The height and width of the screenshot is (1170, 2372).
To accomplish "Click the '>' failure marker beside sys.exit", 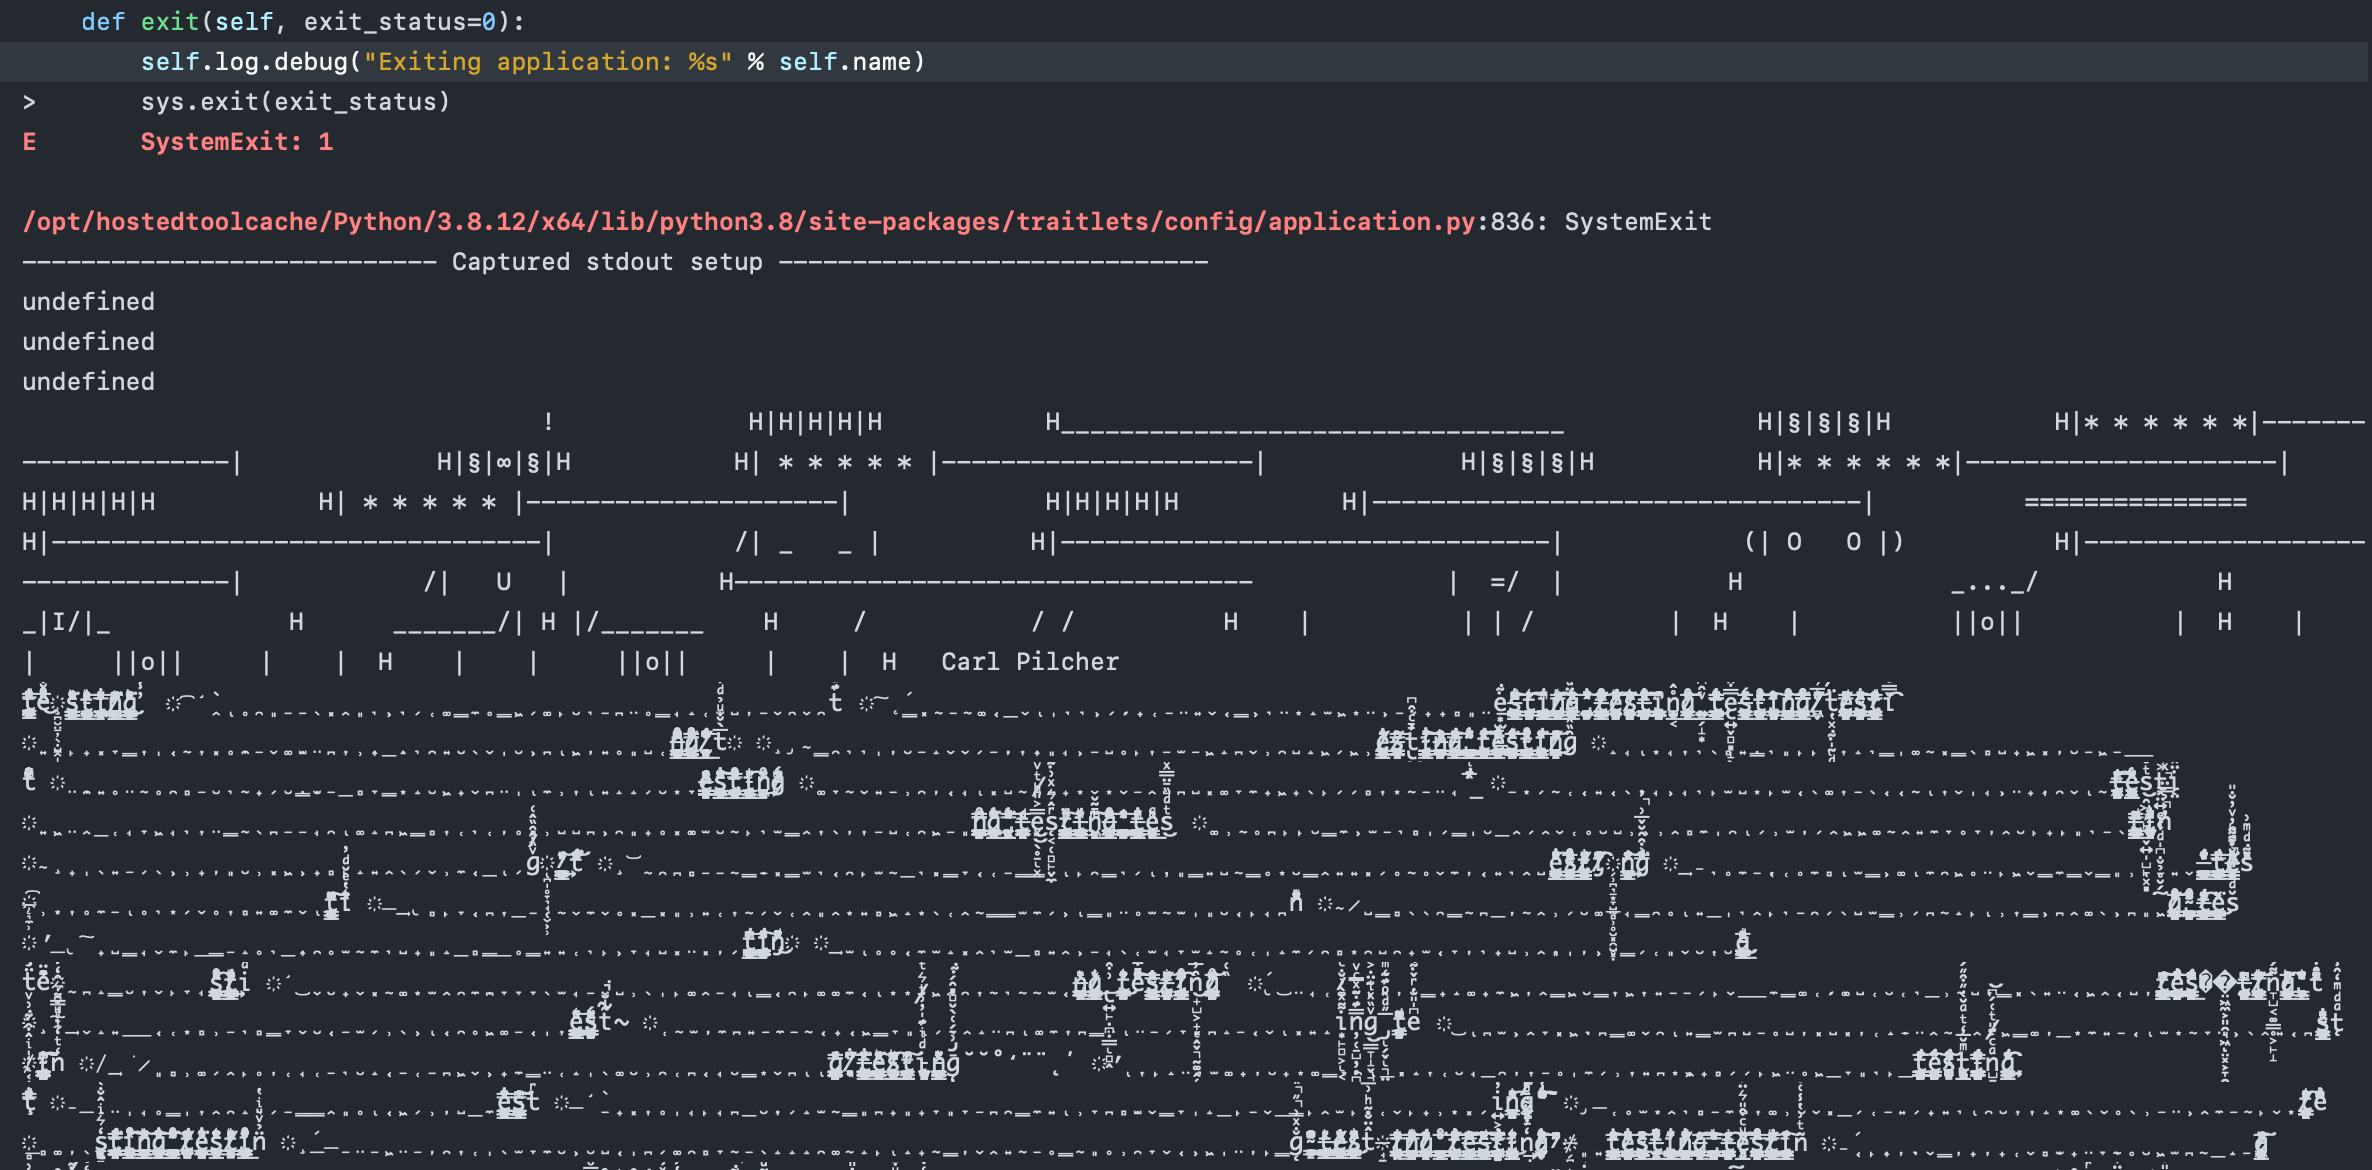I will [30, 101].
